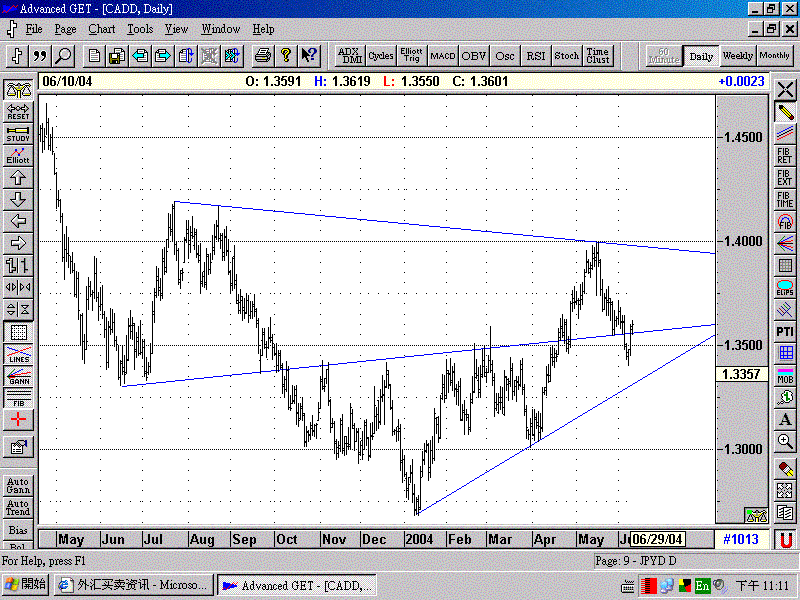Open the Stoch stochastic study

pyautogui.click(x=566, y=56)
